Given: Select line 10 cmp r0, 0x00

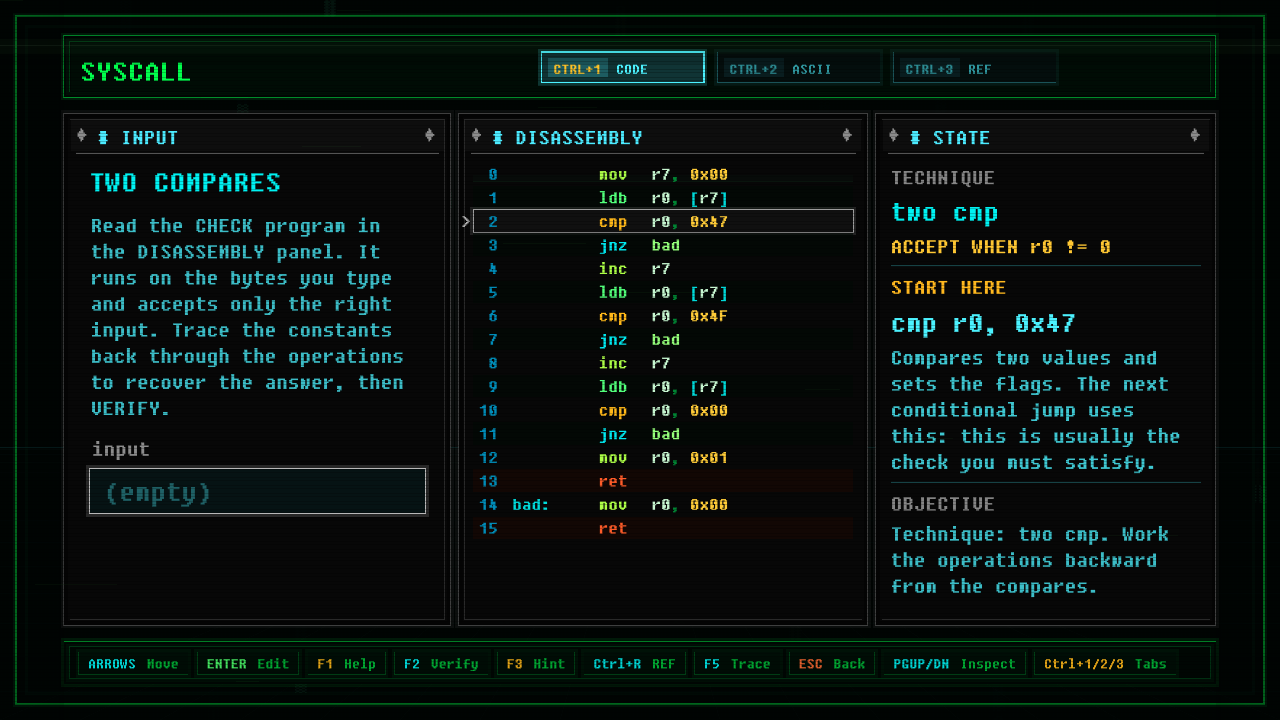Looking at the screenshot, I should click(x=663, y=410).
